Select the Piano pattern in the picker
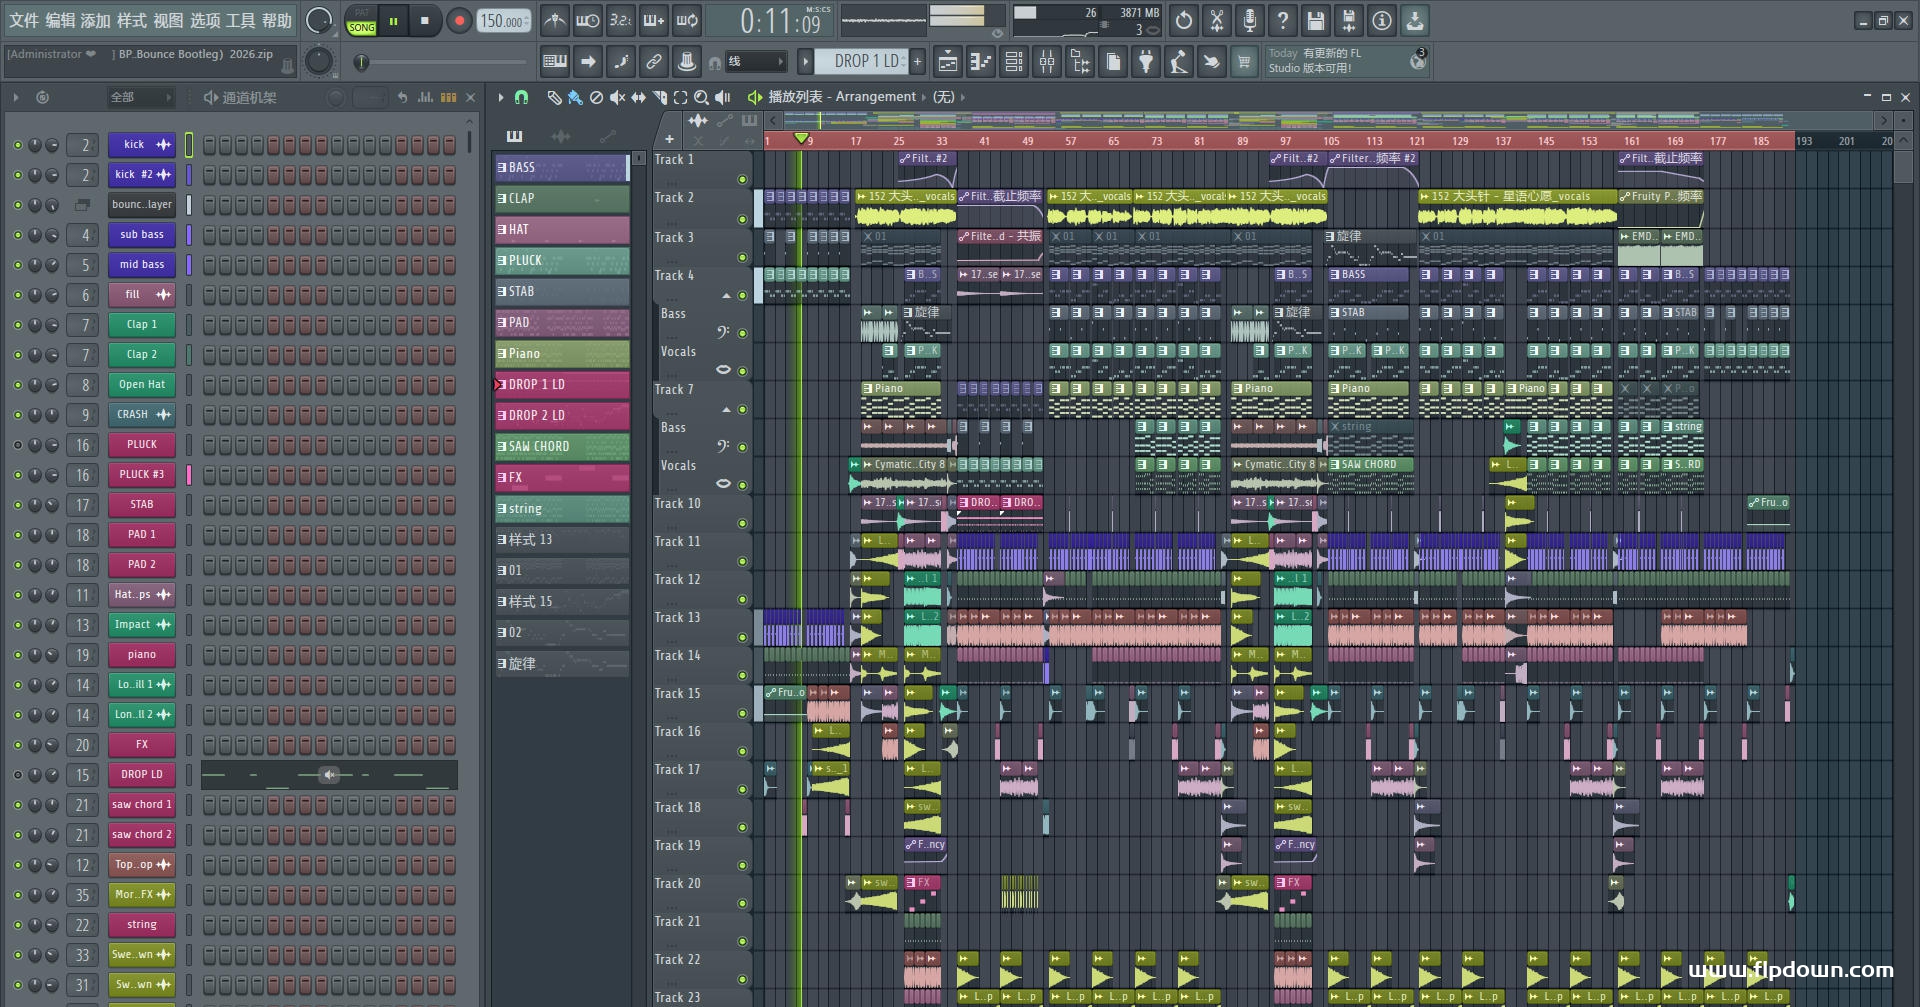Viewport: 1920px width, 1007px height. pos(562,354)
